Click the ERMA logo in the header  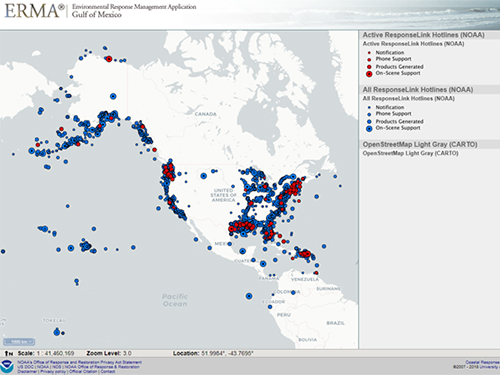tap(34, 11)
